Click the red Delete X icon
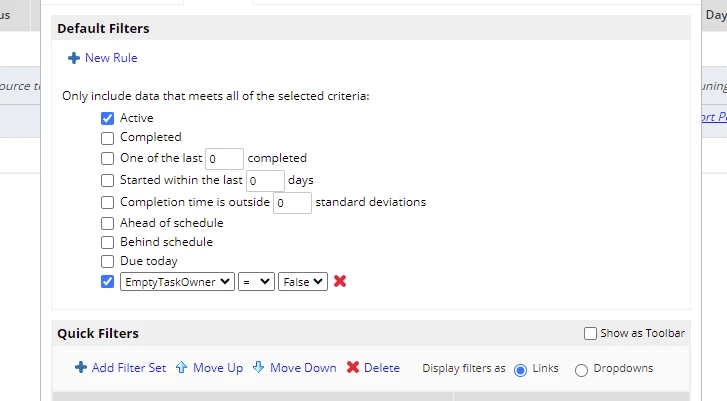This screenshot has width=727, height=401. pyautogui.click(x=353, y=367)
